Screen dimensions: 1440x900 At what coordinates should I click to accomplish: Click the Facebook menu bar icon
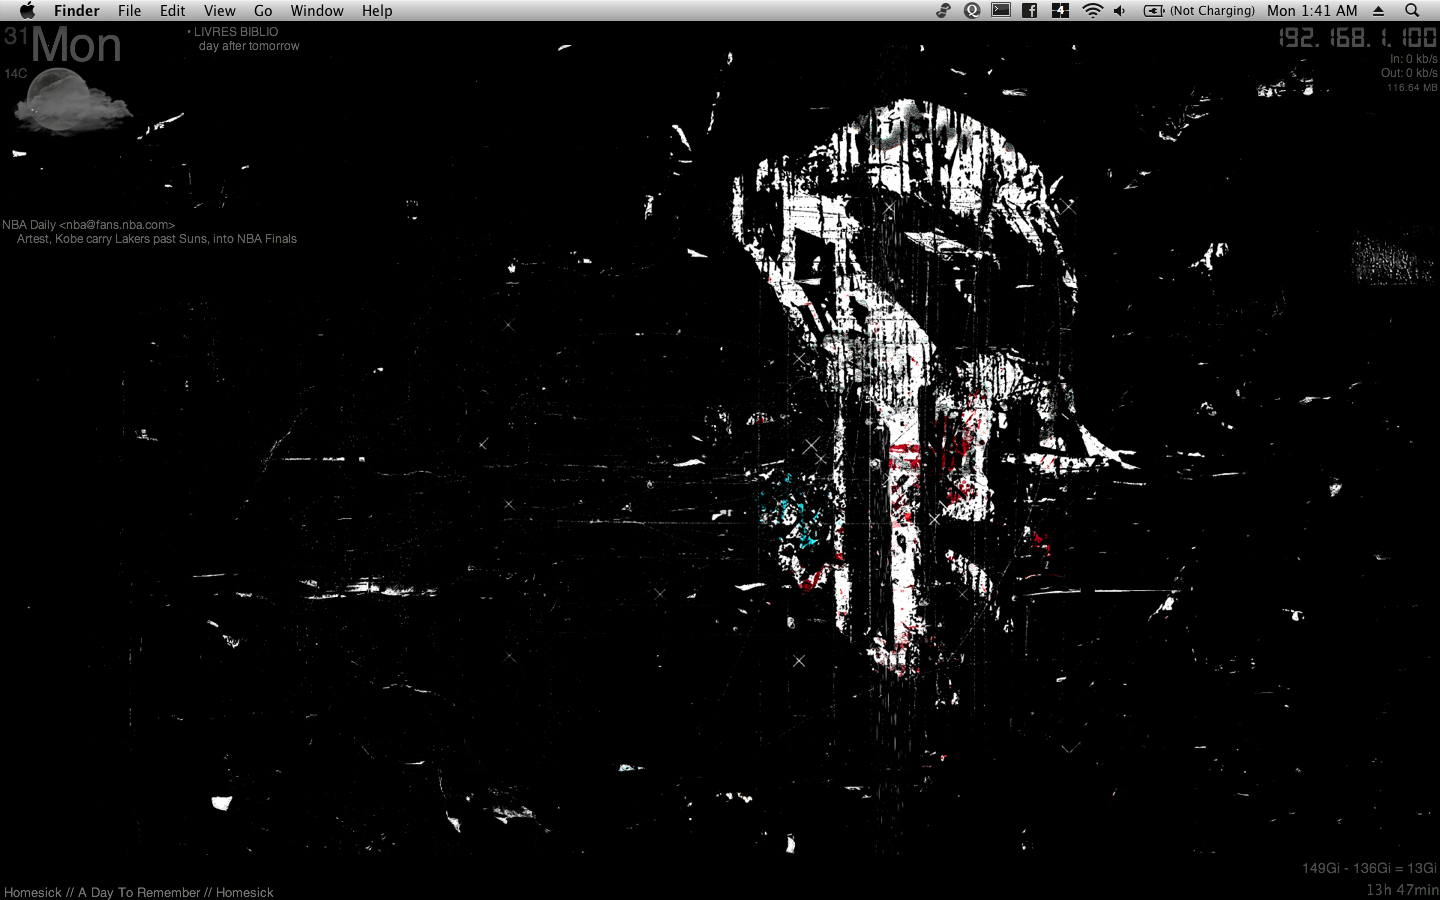pyautogui.click(x=1029, y=11)
